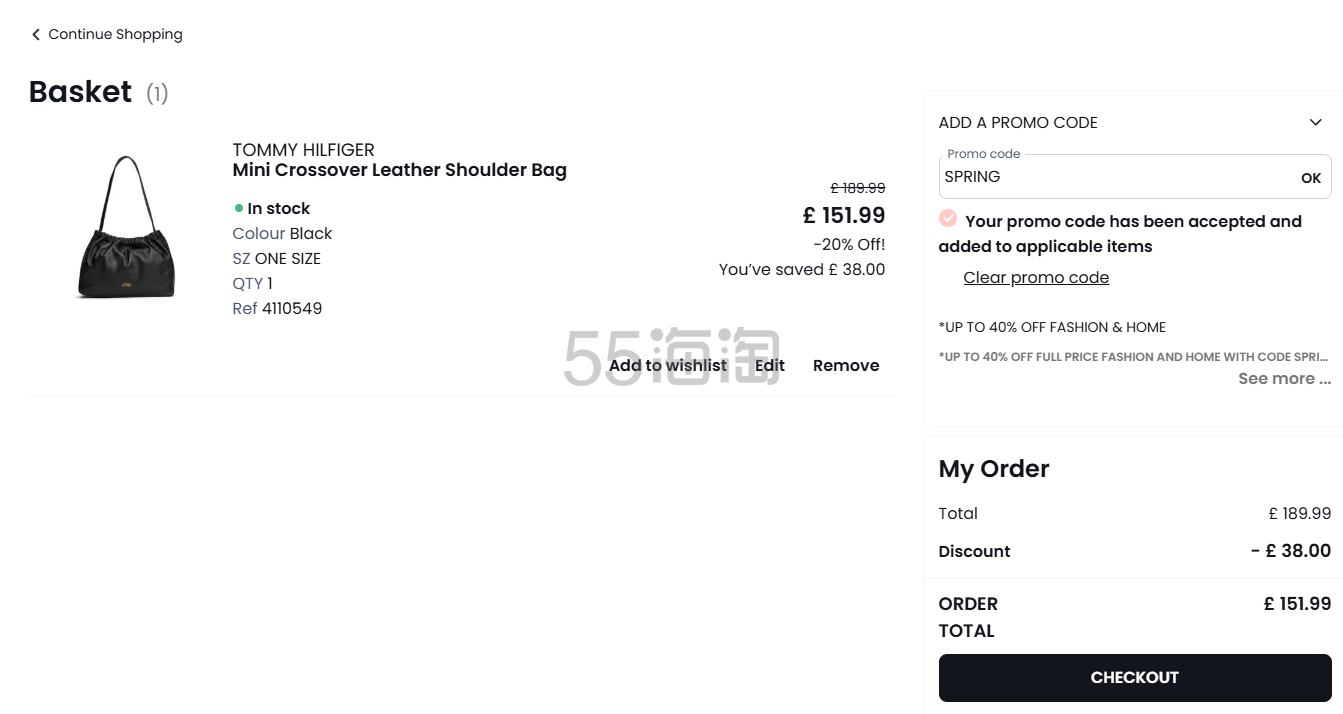The width and height of the screenshot is (1343, 714).
Task: Edit the basket item
Action: coord(769,366)
